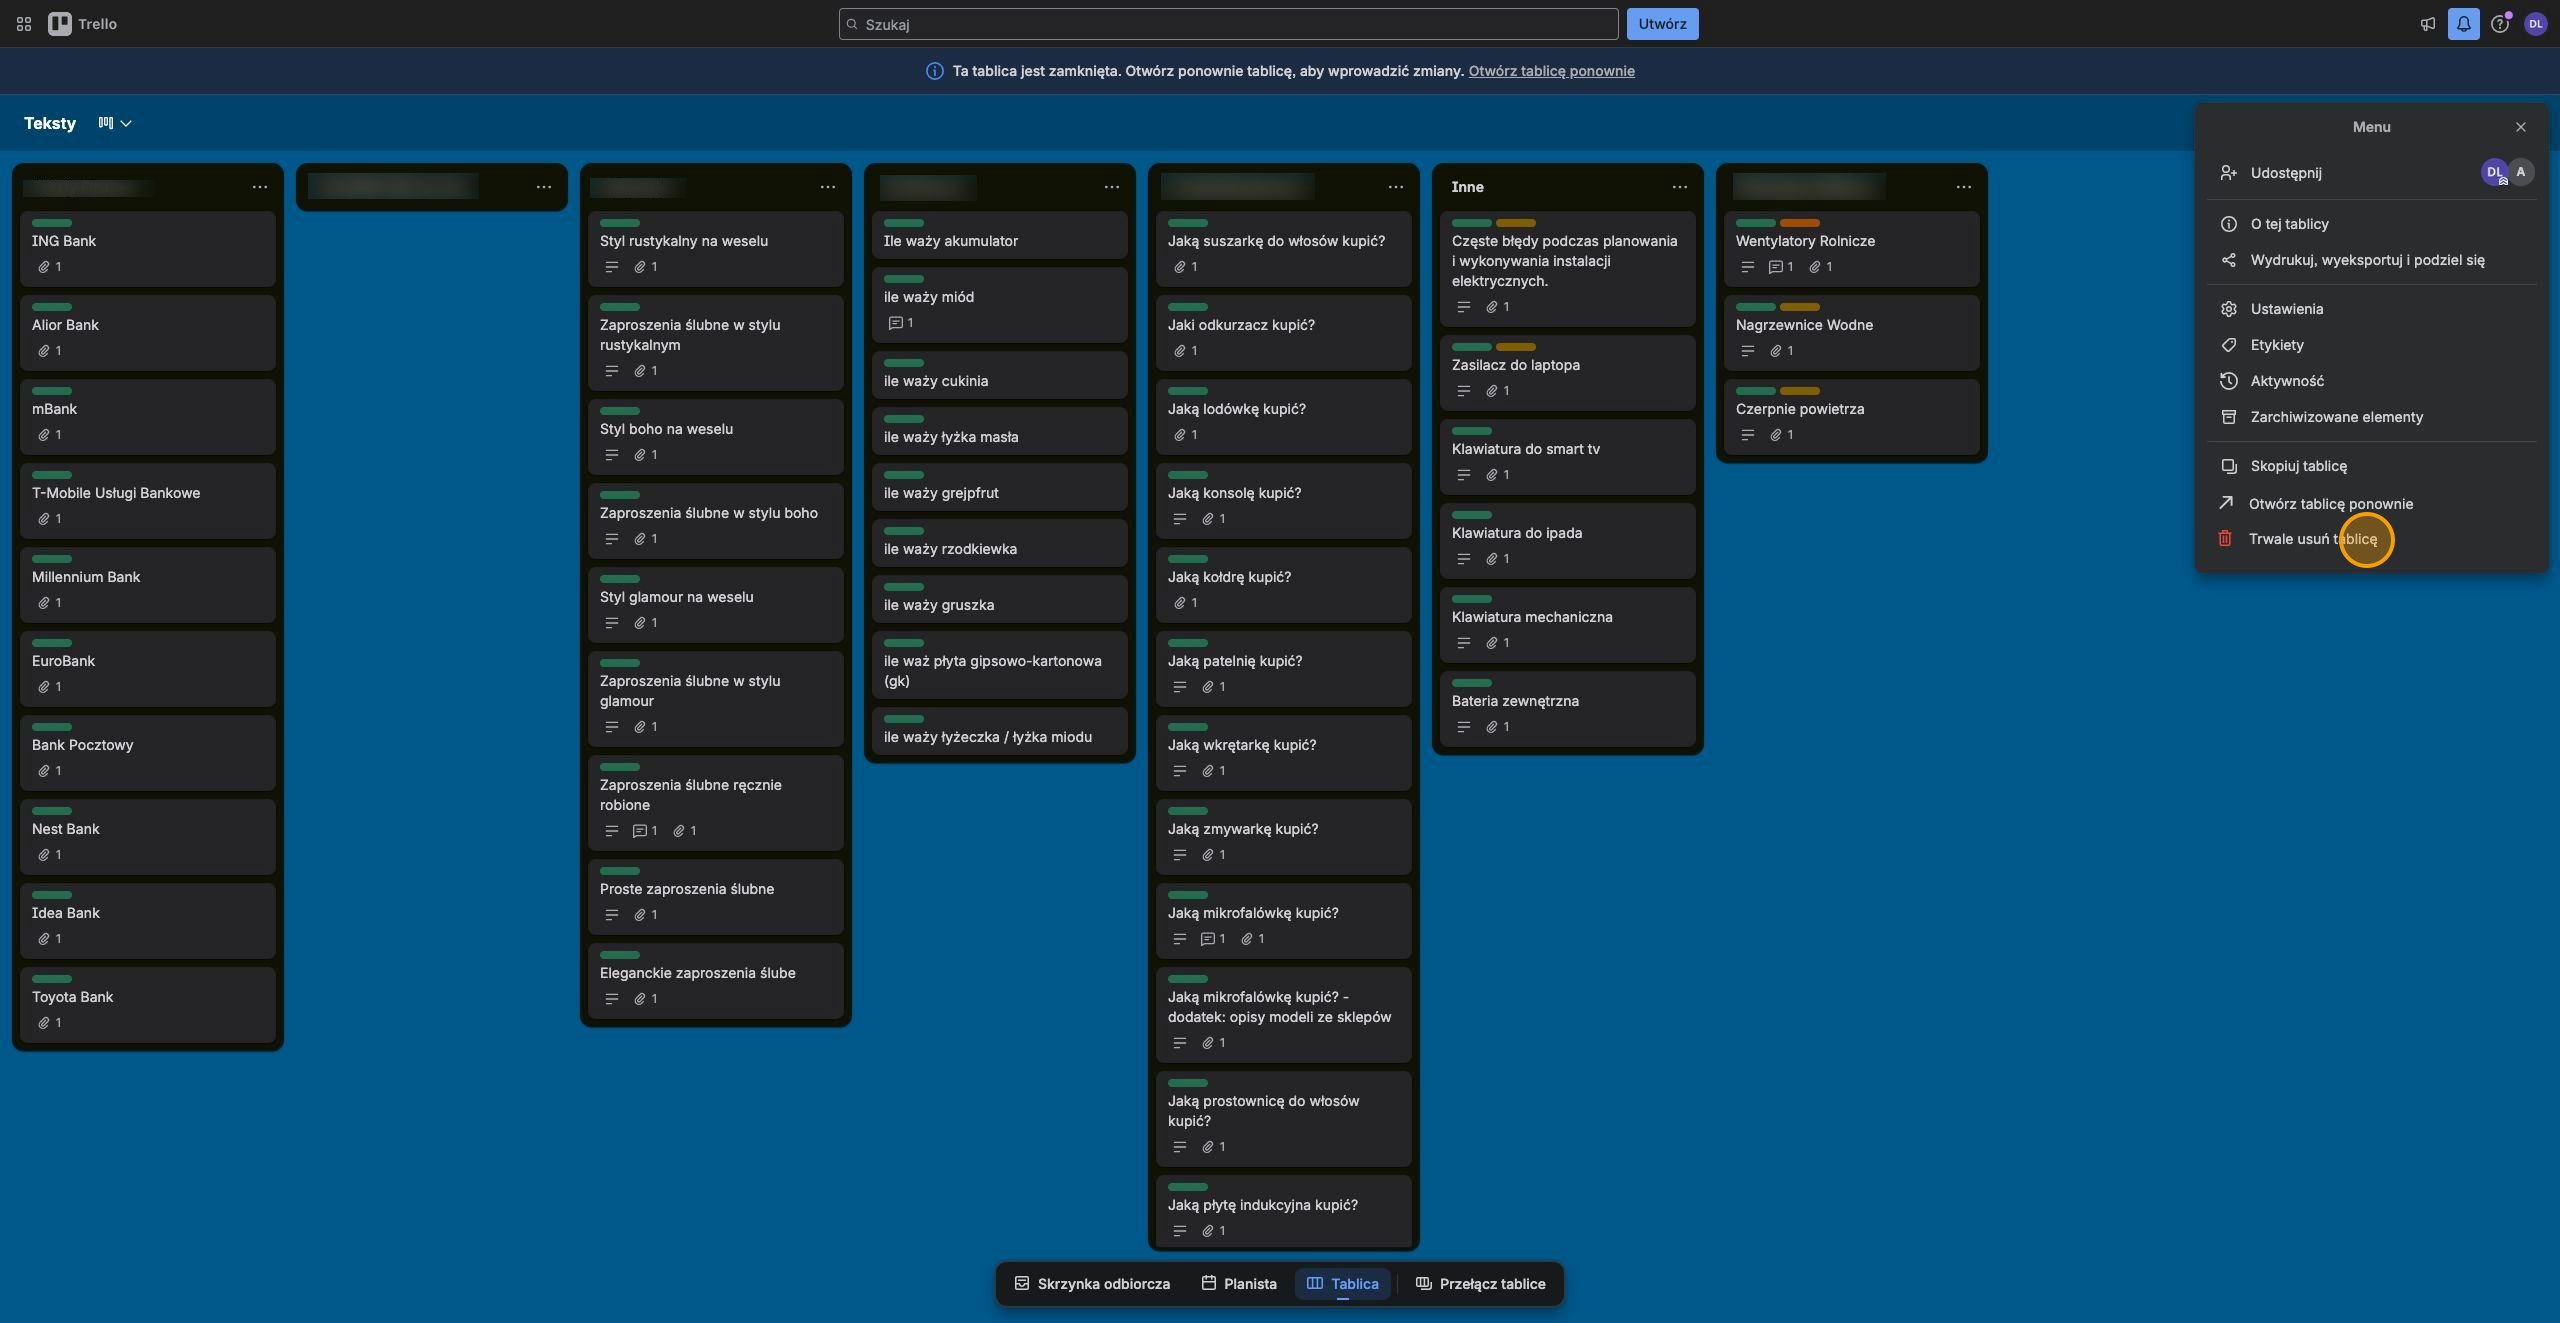The image size is (2560, 1323).
Task: Click comment icon on ile waży miód card
Action: tap(895, 323)
